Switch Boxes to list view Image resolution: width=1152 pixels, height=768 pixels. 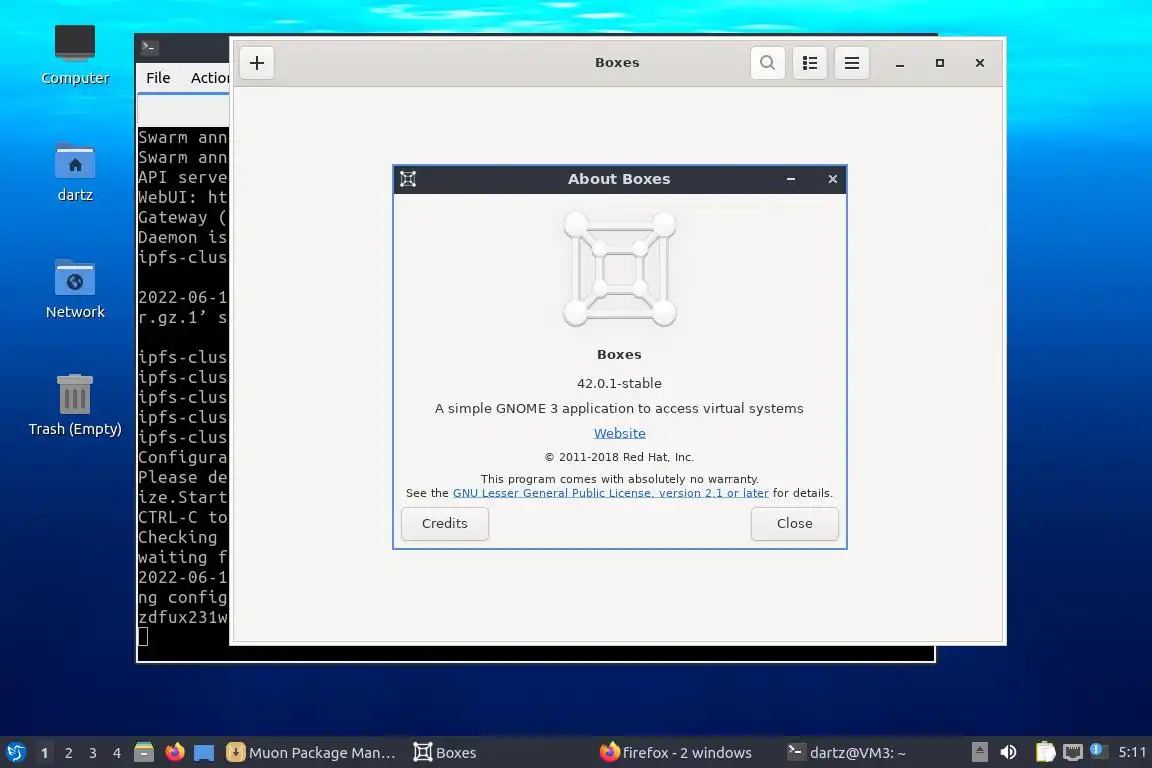(810, 63)
